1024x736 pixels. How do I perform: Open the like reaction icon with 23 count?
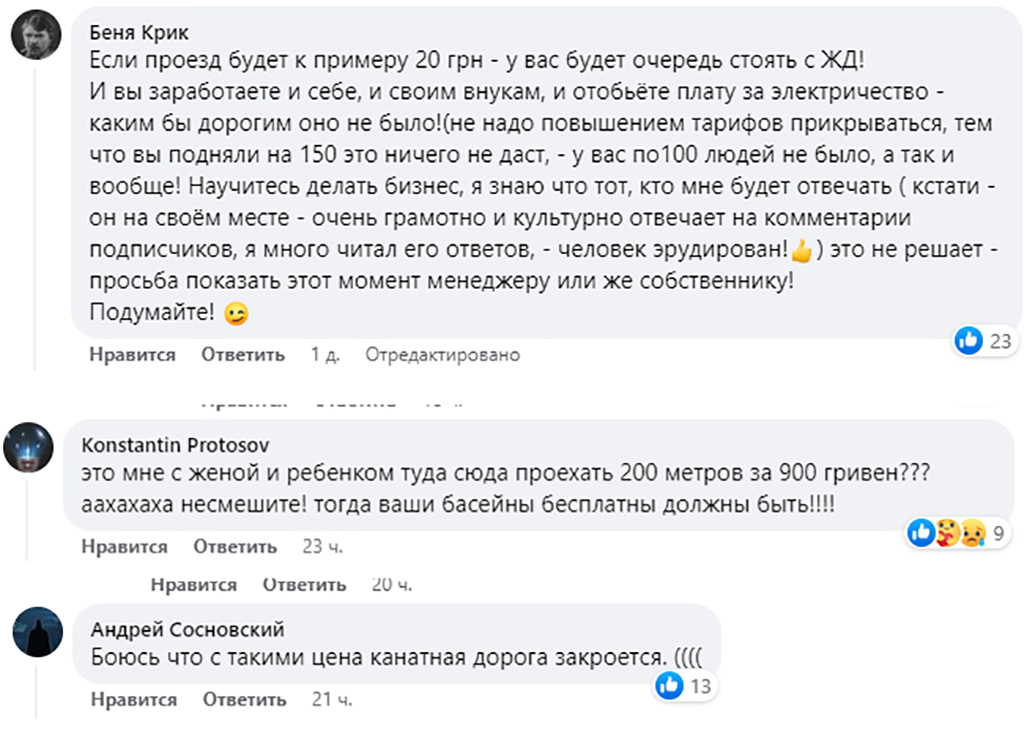click(x=969, y=341)
